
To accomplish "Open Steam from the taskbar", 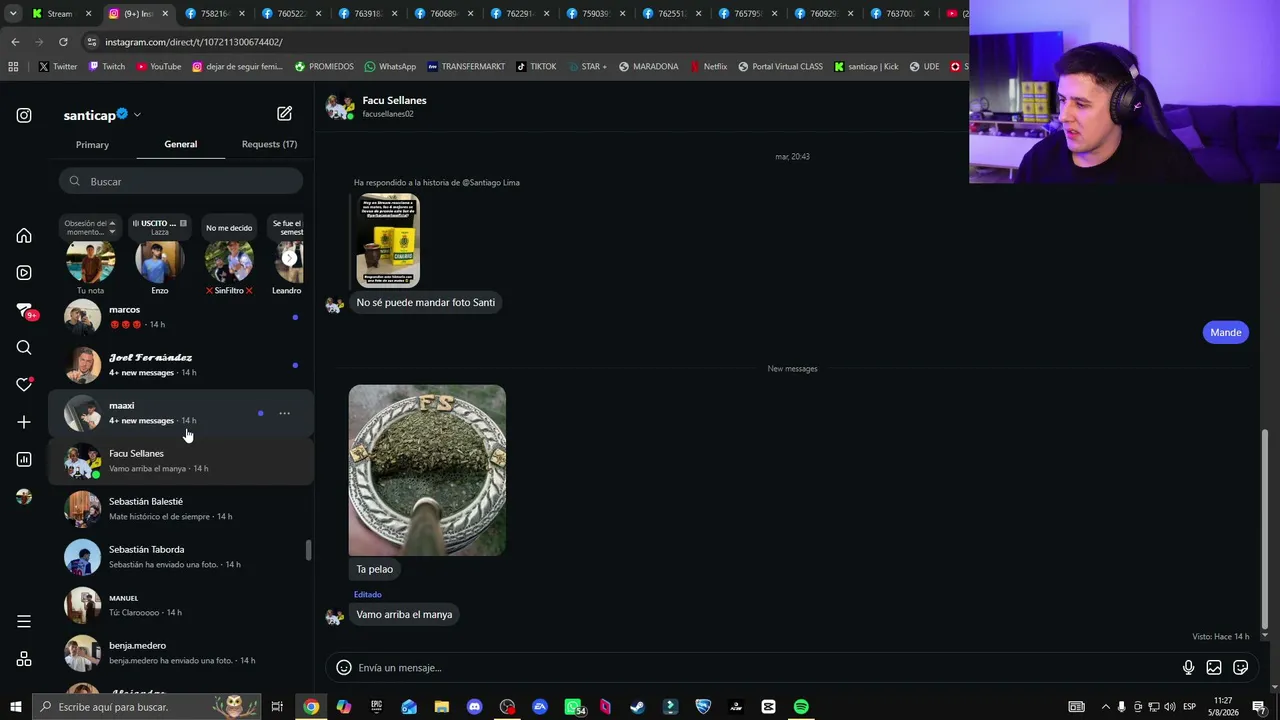I will click(637, 707).
